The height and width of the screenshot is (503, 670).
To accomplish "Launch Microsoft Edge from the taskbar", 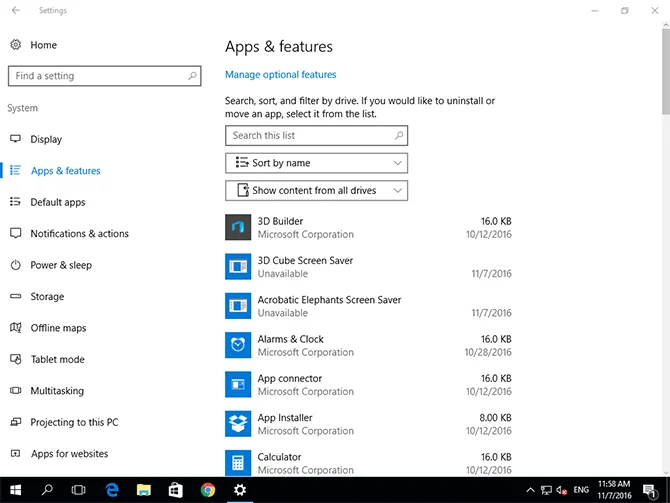I will click(x=112, y=490).
